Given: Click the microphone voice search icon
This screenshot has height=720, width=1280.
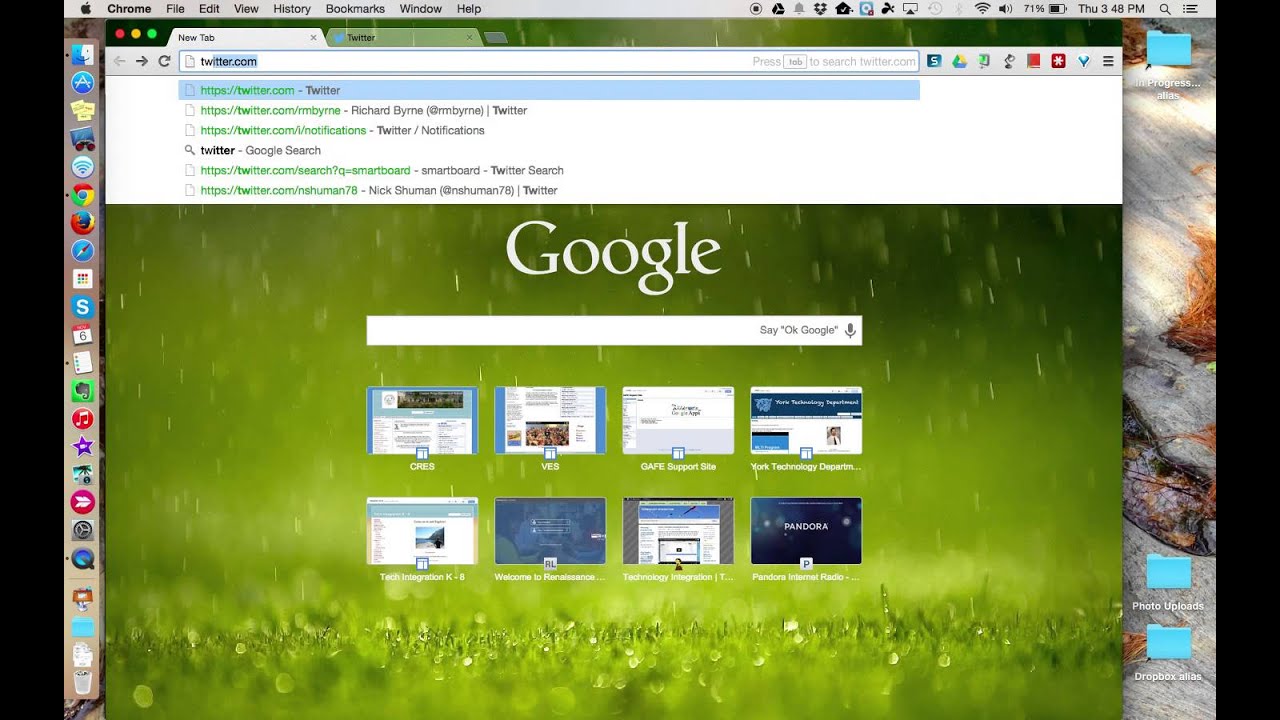Looking at the screenshot, I should [850, 330].
